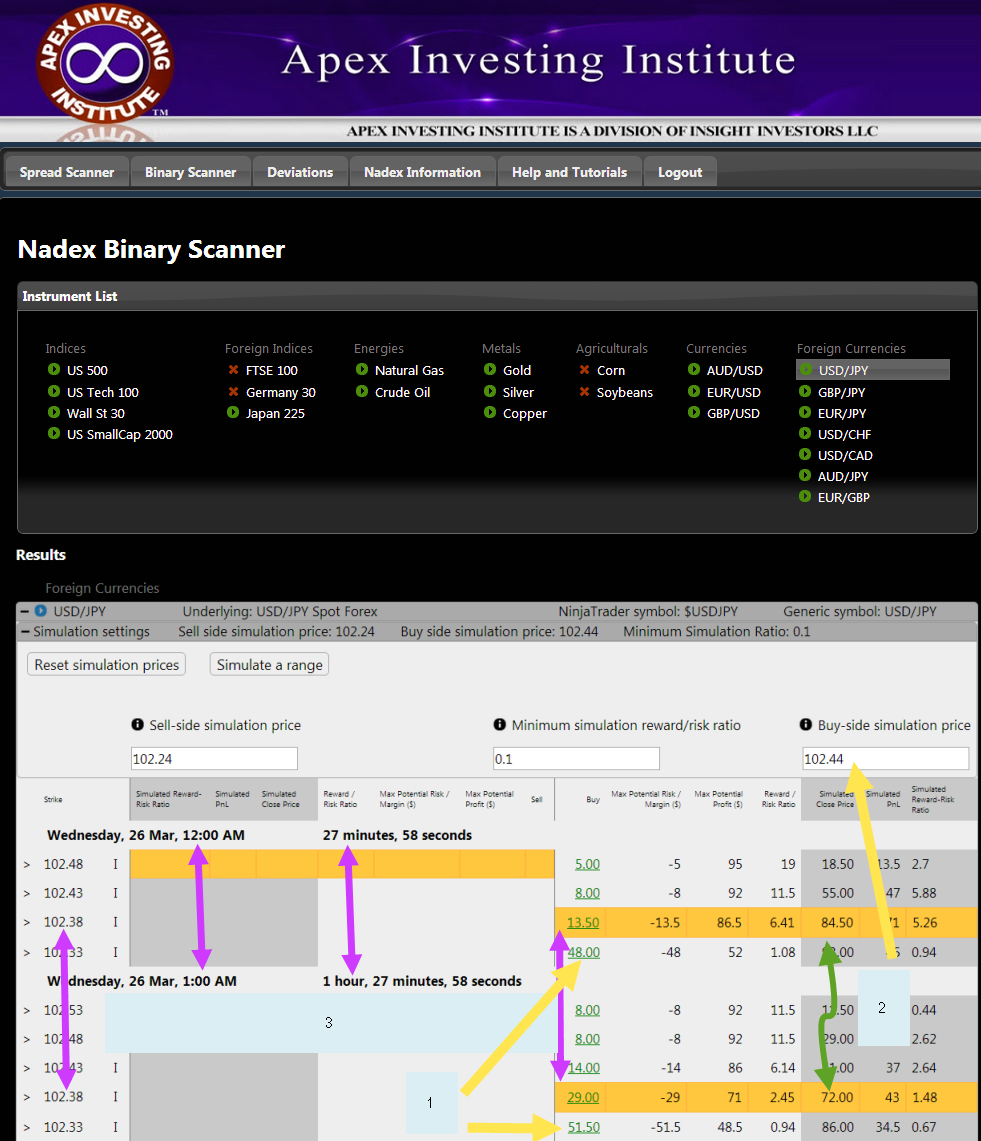Click the green icon beside Japan 225

233,413
